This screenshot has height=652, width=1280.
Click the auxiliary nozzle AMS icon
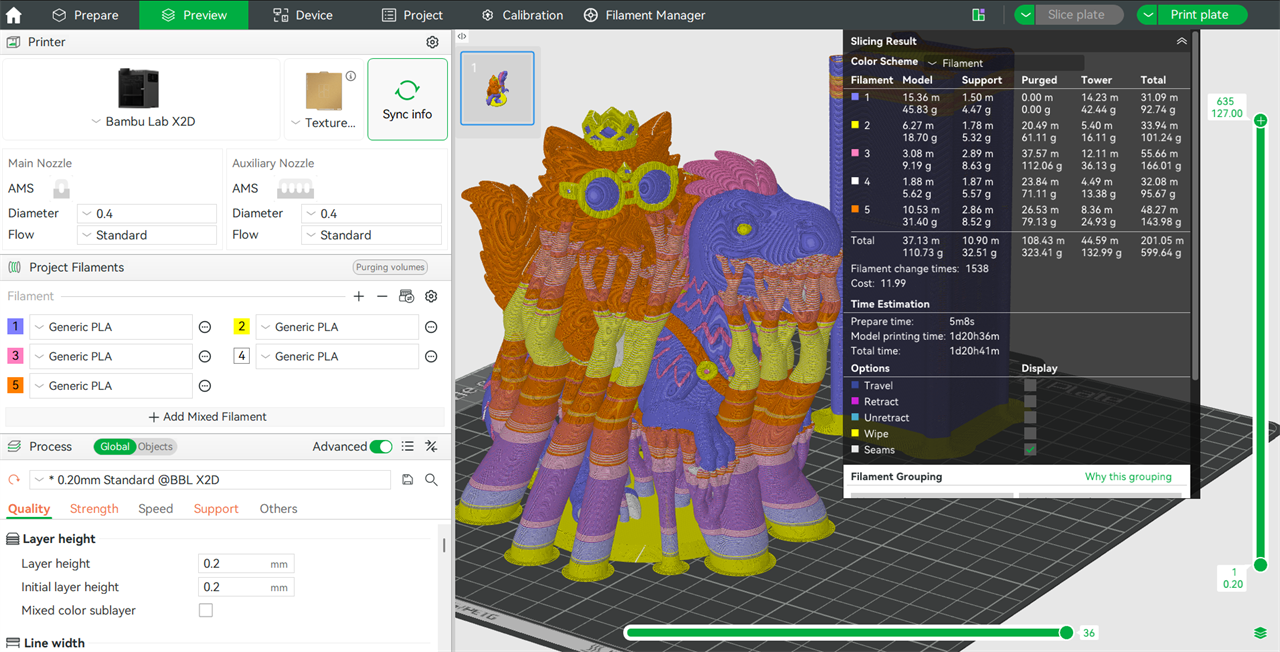[x=294, y=188]
